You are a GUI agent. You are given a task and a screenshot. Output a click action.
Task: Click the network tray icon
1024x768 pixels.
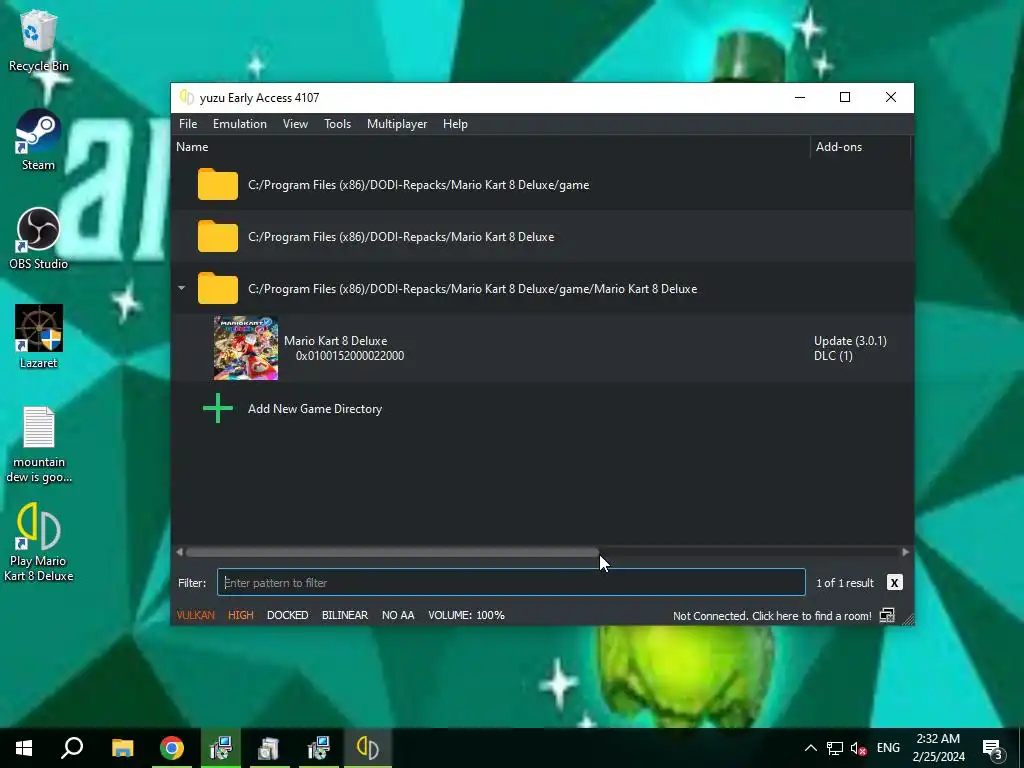(835, 748)
